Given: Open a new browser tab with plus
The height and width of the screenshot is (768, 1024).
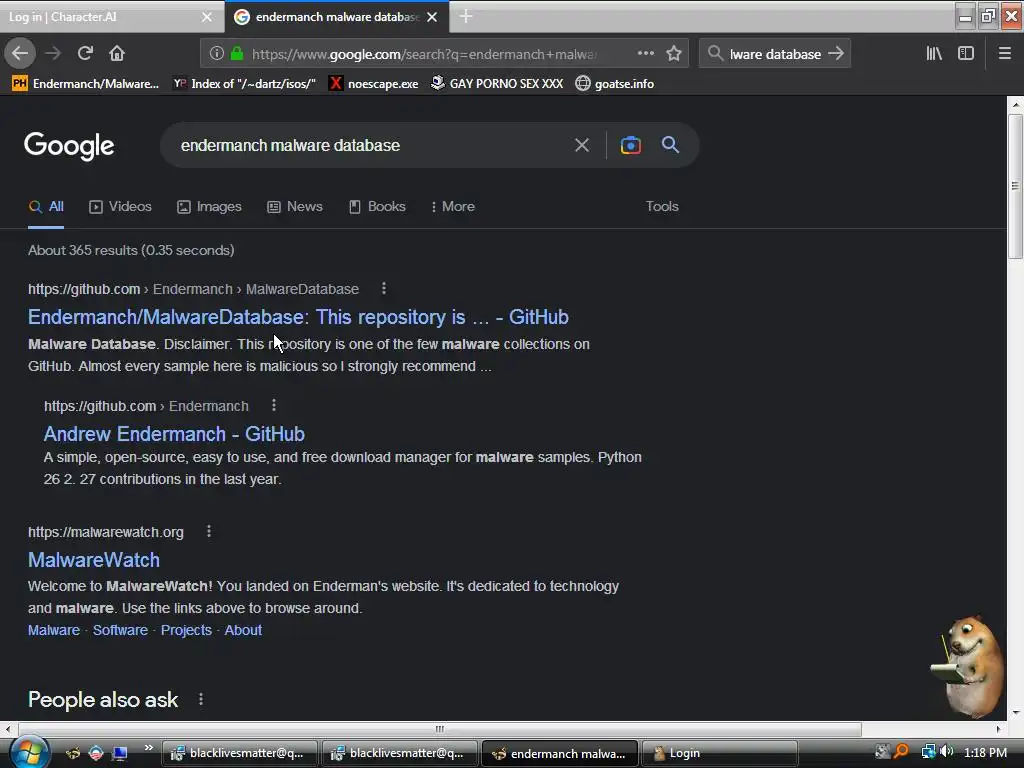Looking at the screenshot, I should click(466, 16).
